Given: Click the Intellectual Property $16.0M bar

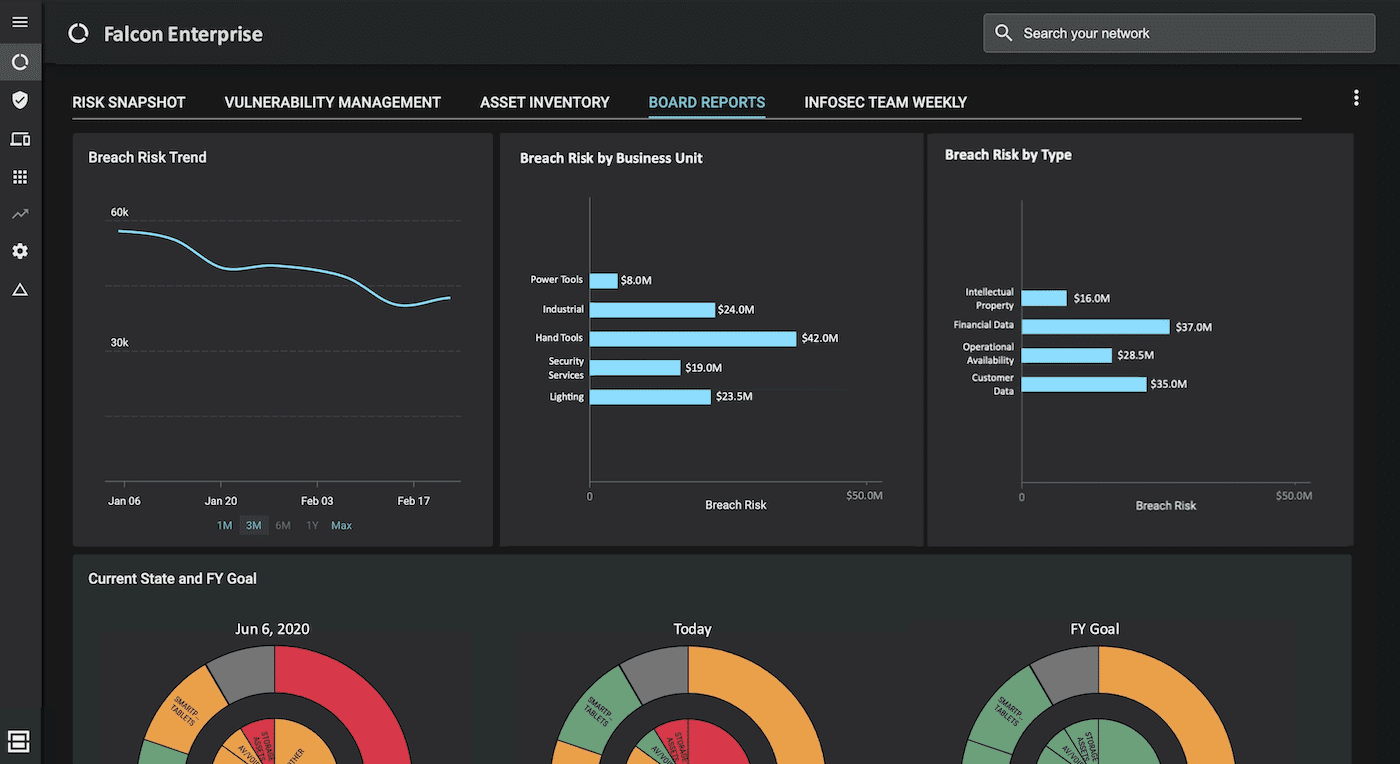Looking at the screenshot, I should (x=1044, y=298).
